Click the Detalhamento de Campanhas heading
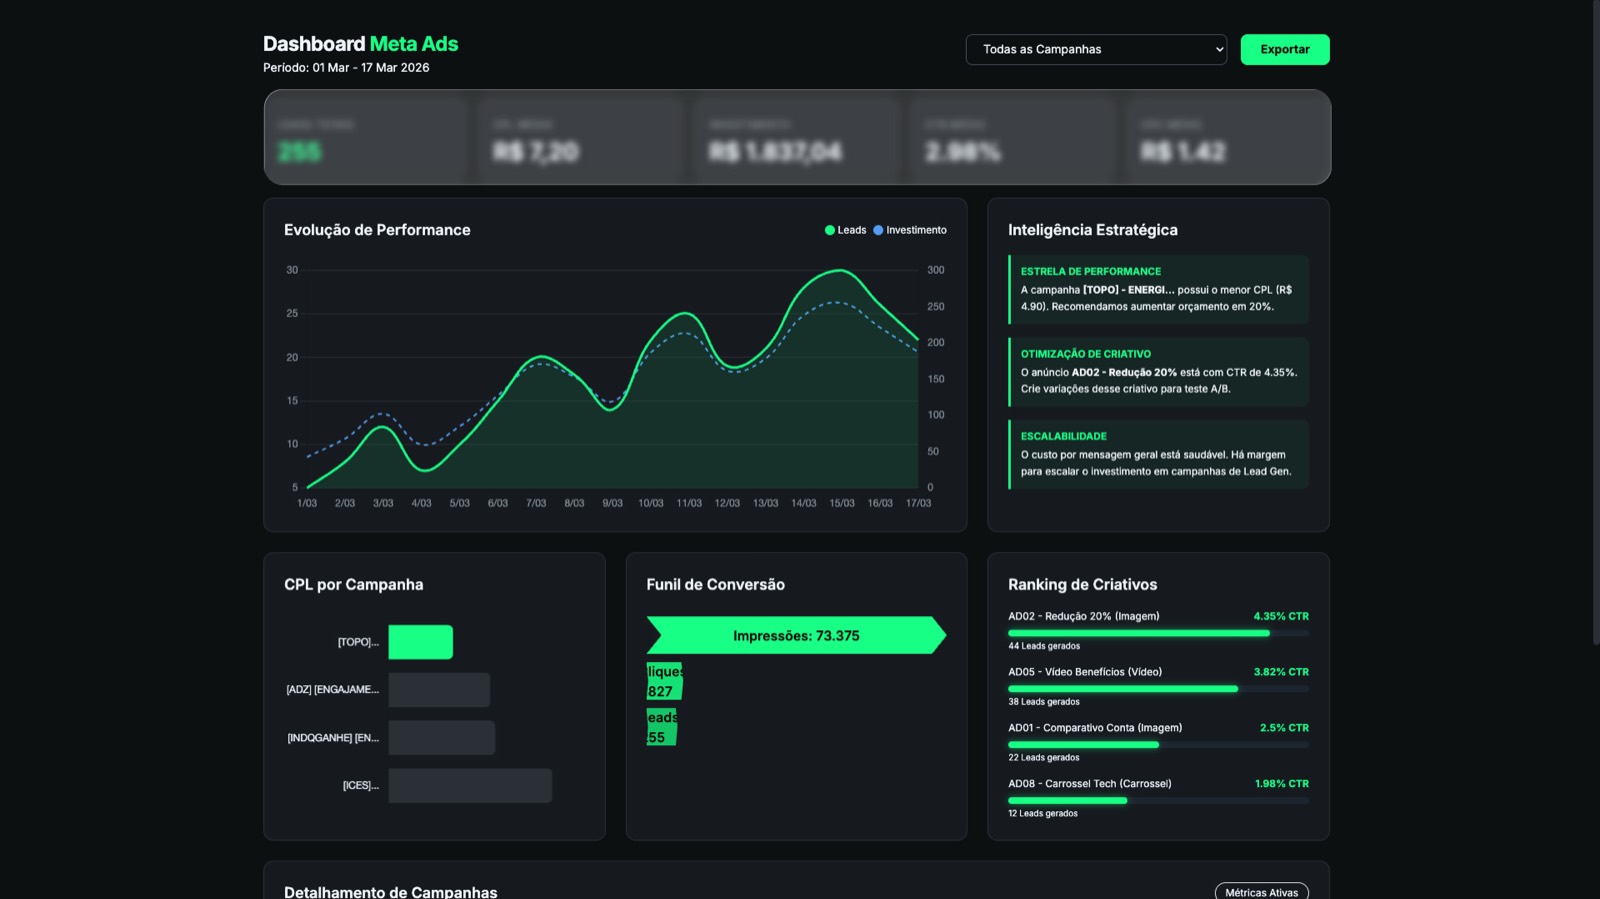1600x899 pixels. pyautogui.click(x=390, y=892)
